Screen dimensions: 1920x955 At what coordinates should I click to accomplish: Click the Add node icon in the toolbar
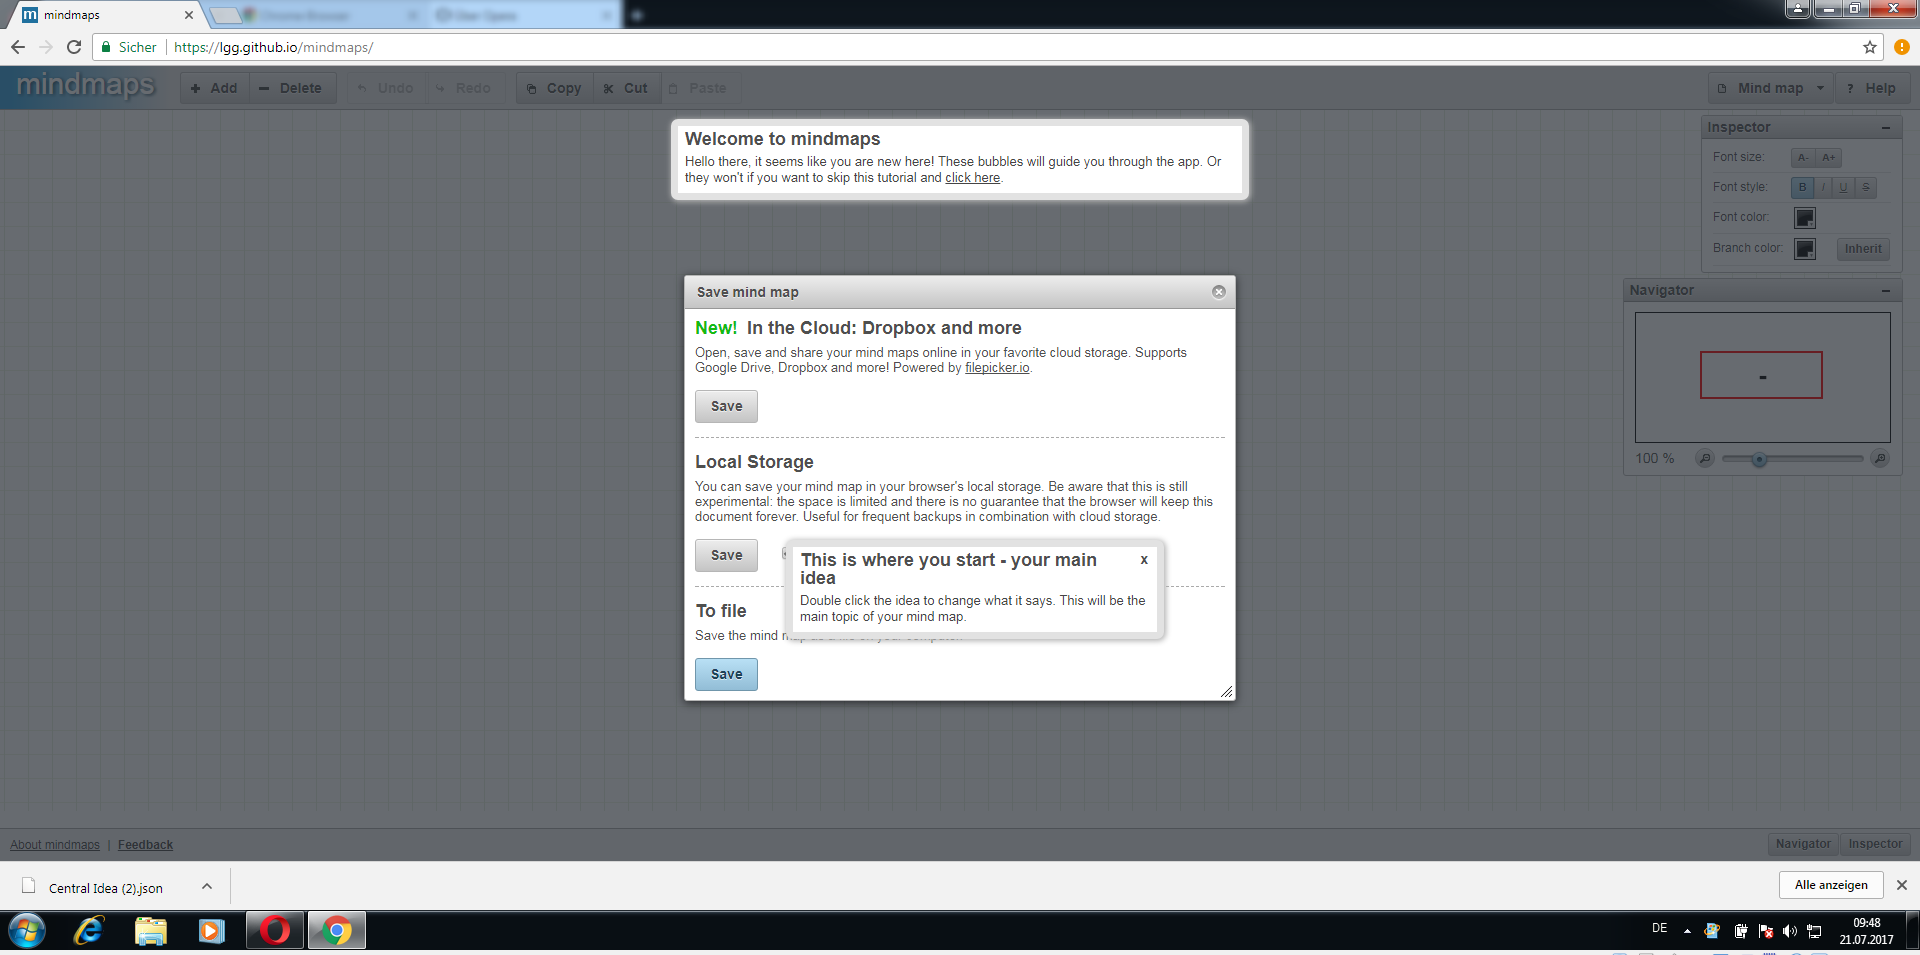(196, 88)
